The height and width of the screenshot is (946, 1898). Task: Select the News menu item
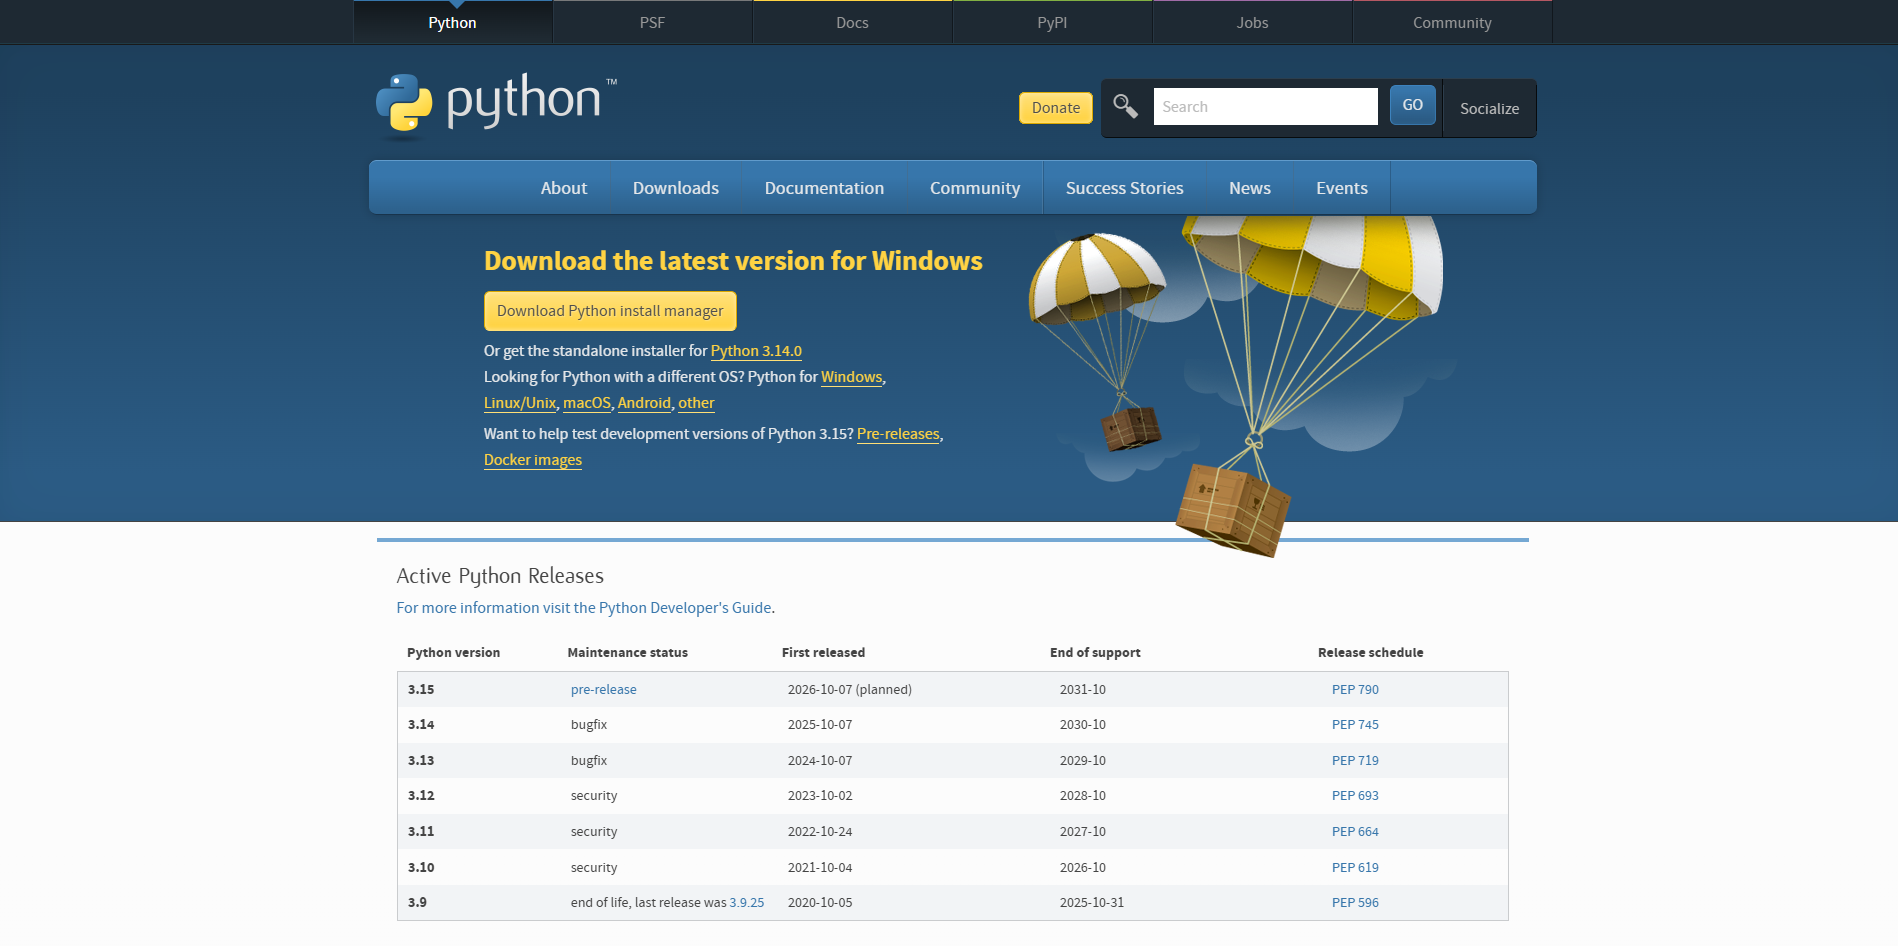1249,187
